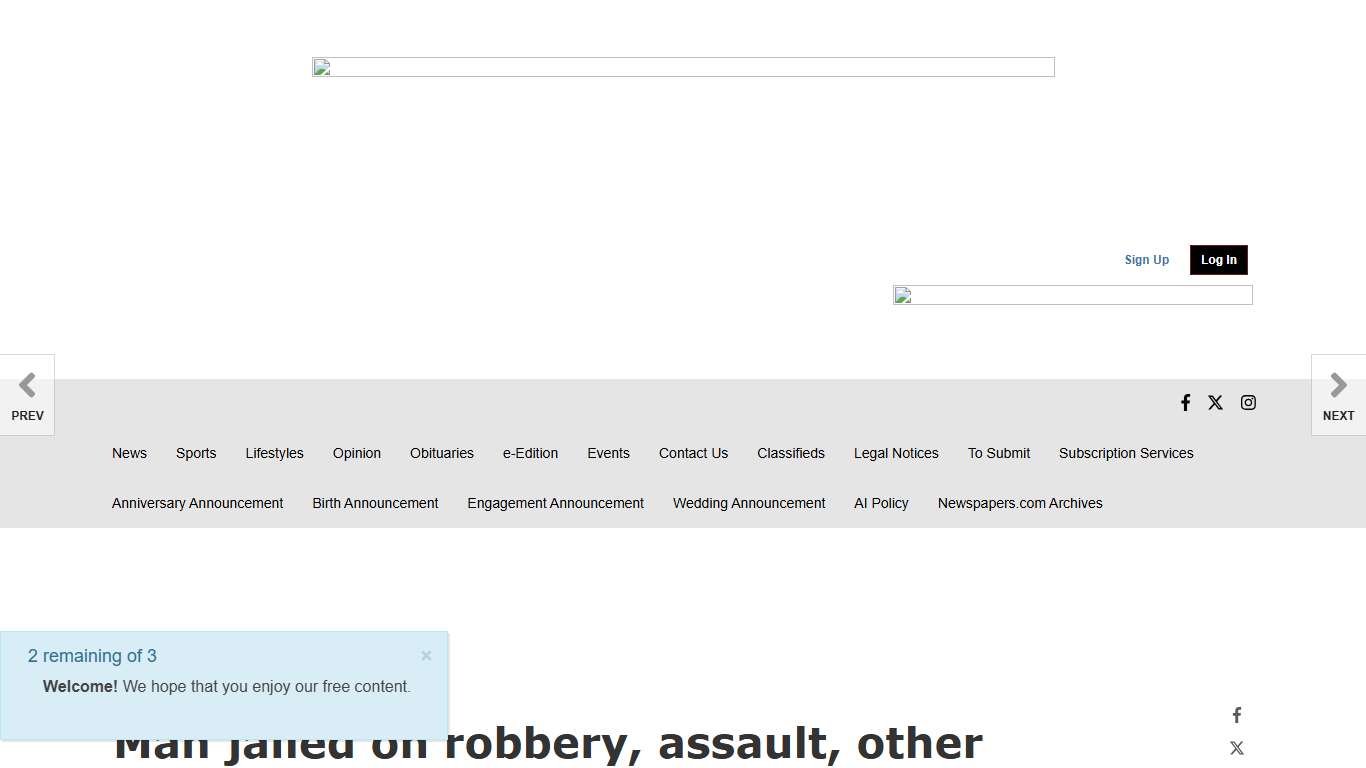Screen dimensions: 1366x768
Task: Share the article via the Facebook icon
Action: (x=1237, y=714)
